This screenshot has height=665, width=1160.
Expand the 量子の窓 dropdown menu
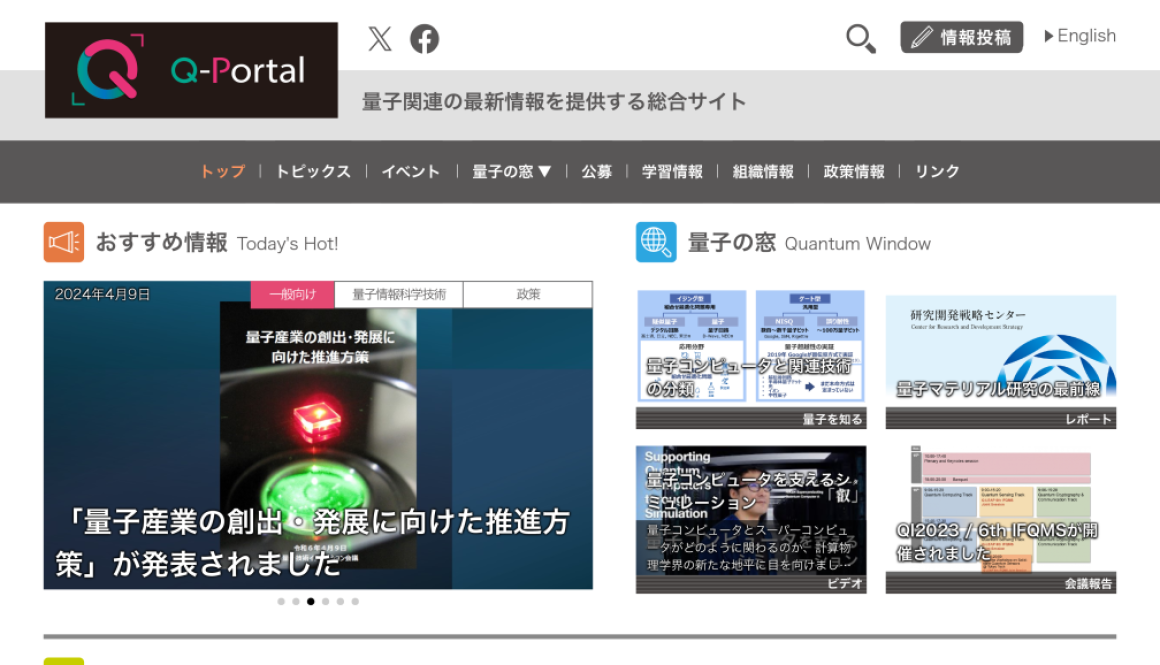pyautogui.click(x=511, y=172)
